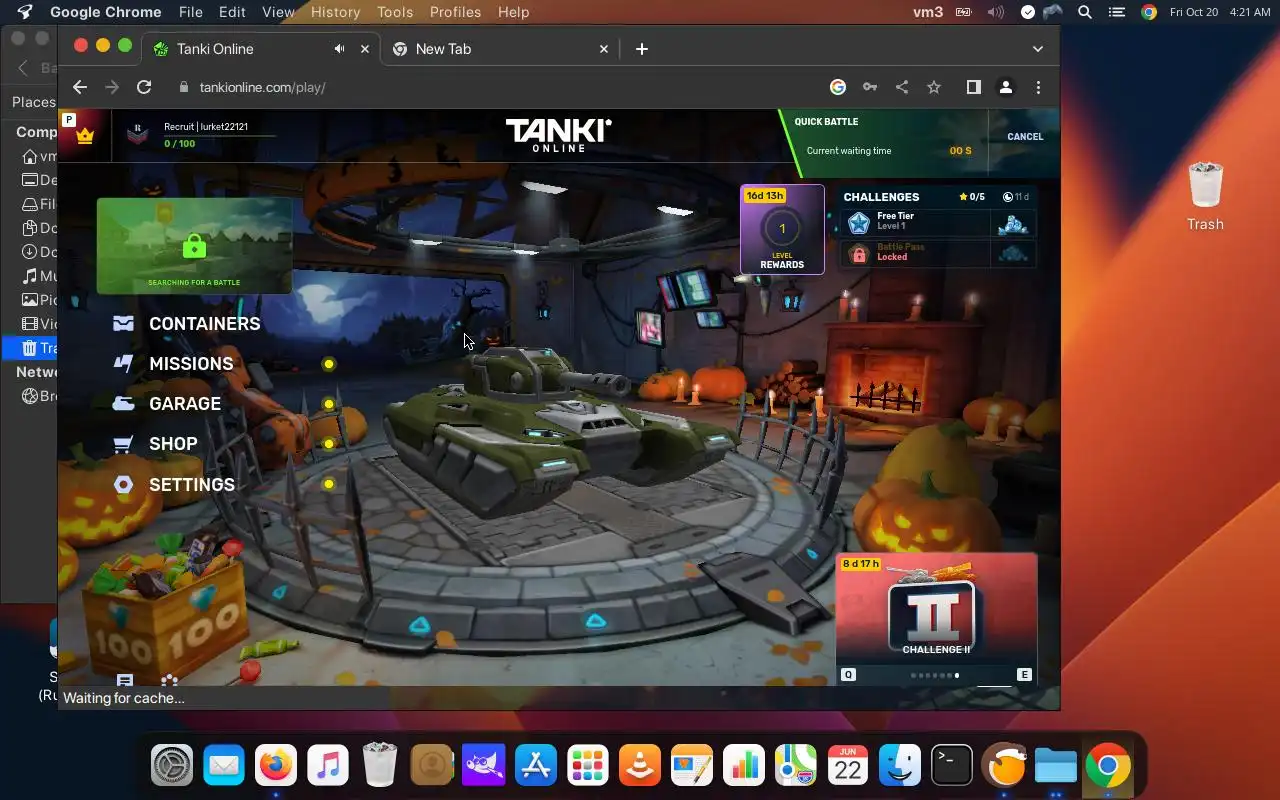Viewport: 1280px width, 800px height.
Task: Open System Preferences from the Dock
Action: (172, 767)
